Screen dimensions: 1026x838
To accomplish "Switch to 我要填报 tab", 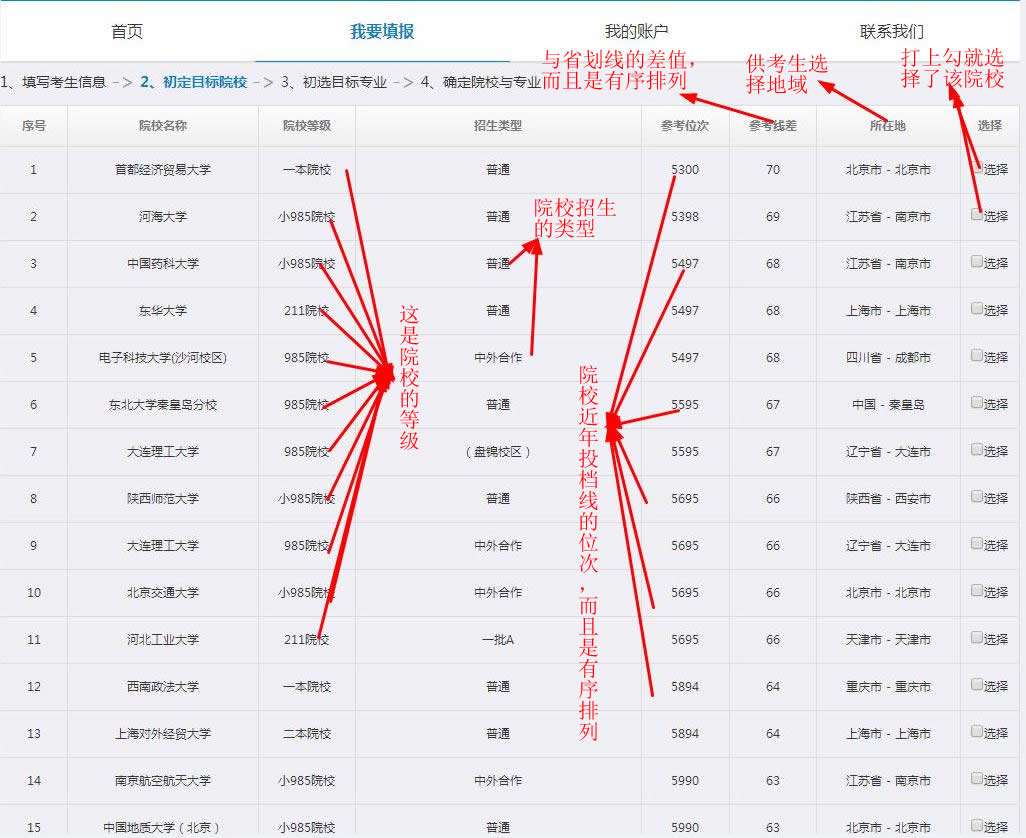I will pyautogui.click(x=382, y=31).
